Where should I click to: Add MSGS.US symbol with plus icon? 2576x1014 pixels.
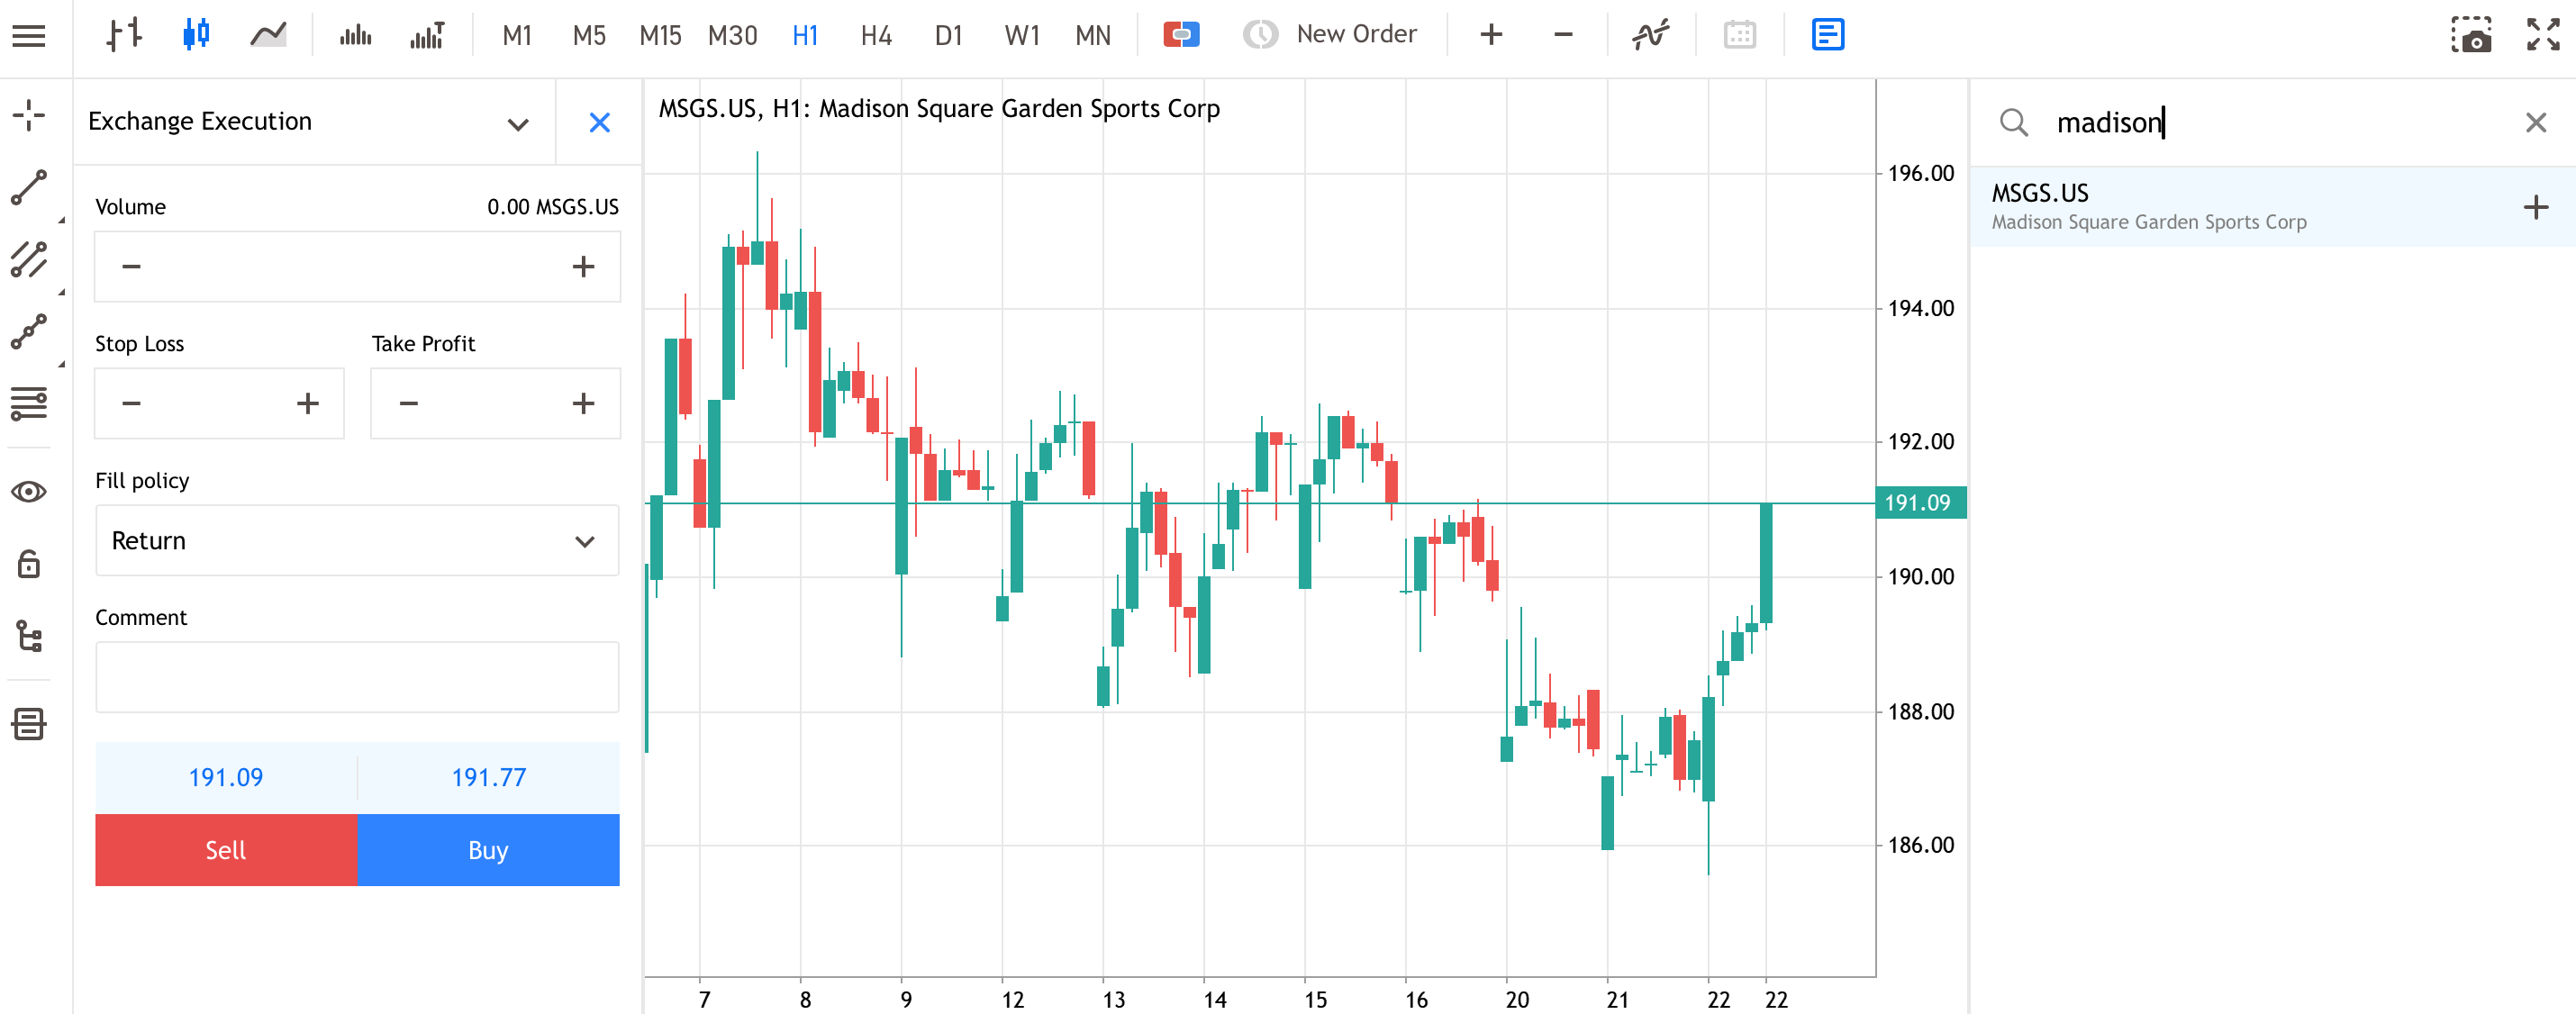(x=2535, y=207)
